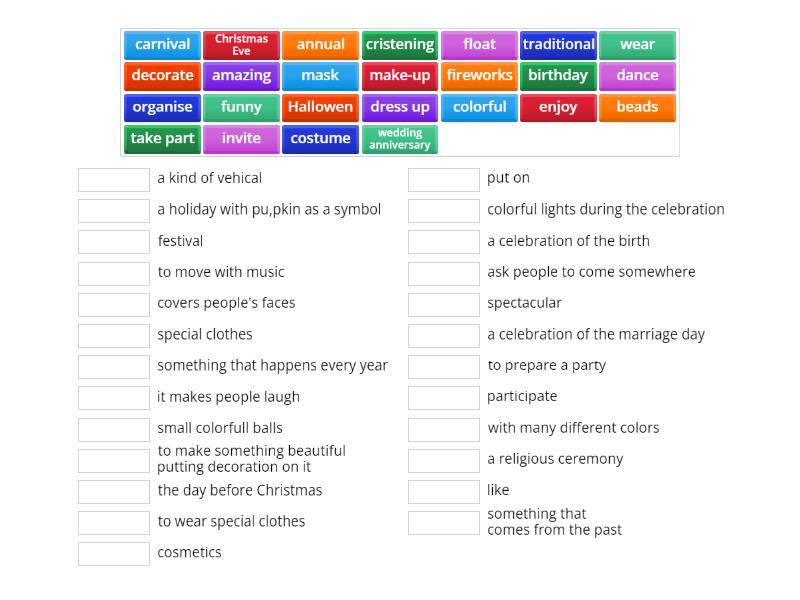800x600 pixels.
Task: Choose the 'traditional' word tile
Action: click(558, 45)
